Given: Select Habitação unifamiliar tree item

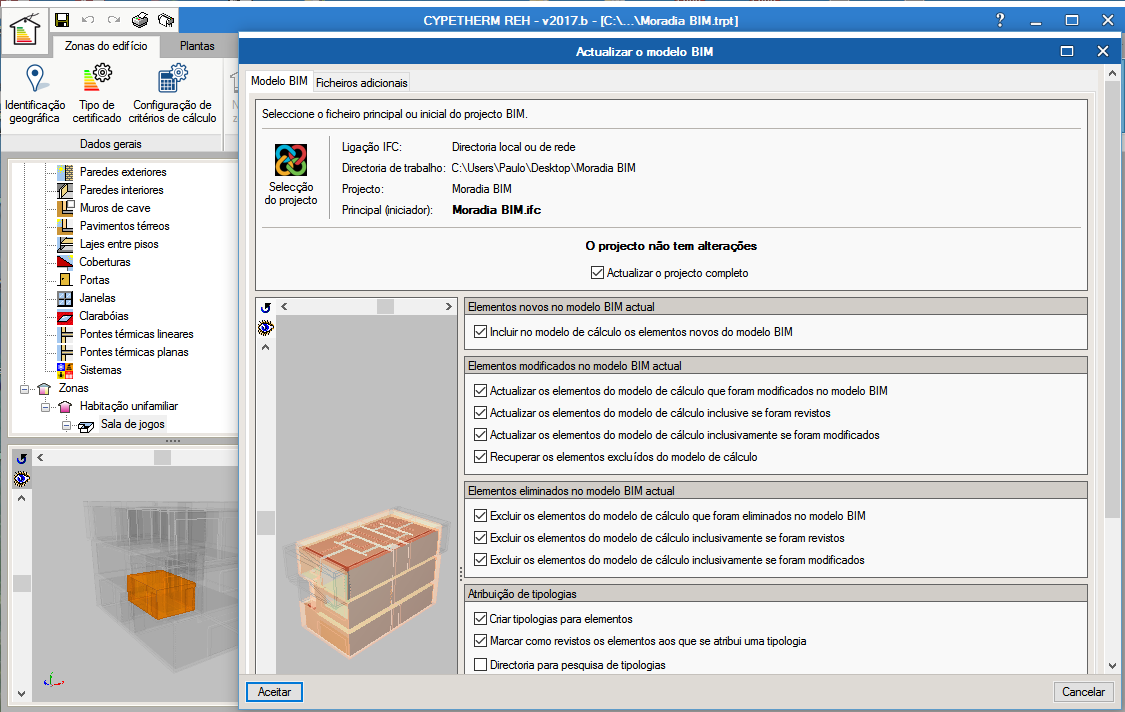Looking at the screenshot, I should click(x=128, y=406).
